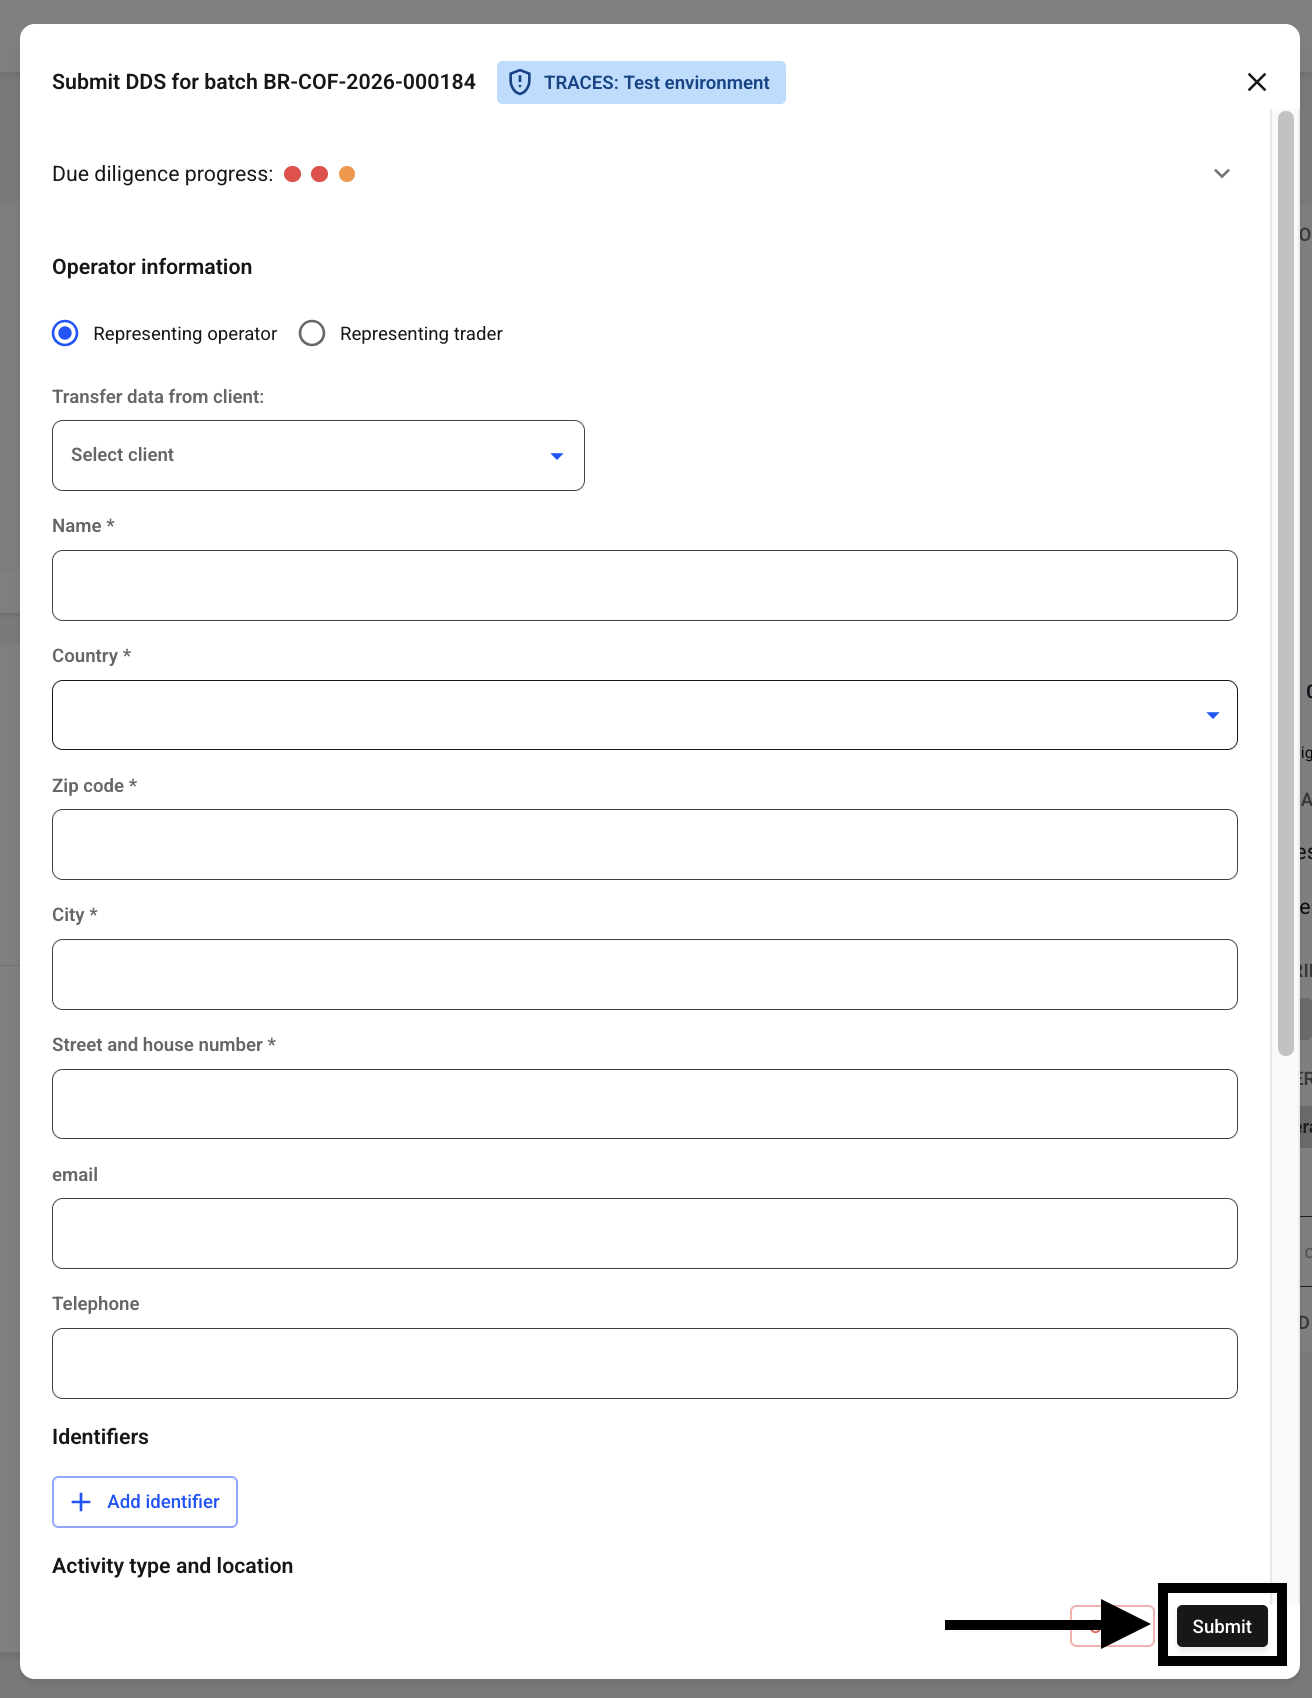Click the first red progress dot
This screenshot has height=1698, width=1312.
click(x=293, y=174)
